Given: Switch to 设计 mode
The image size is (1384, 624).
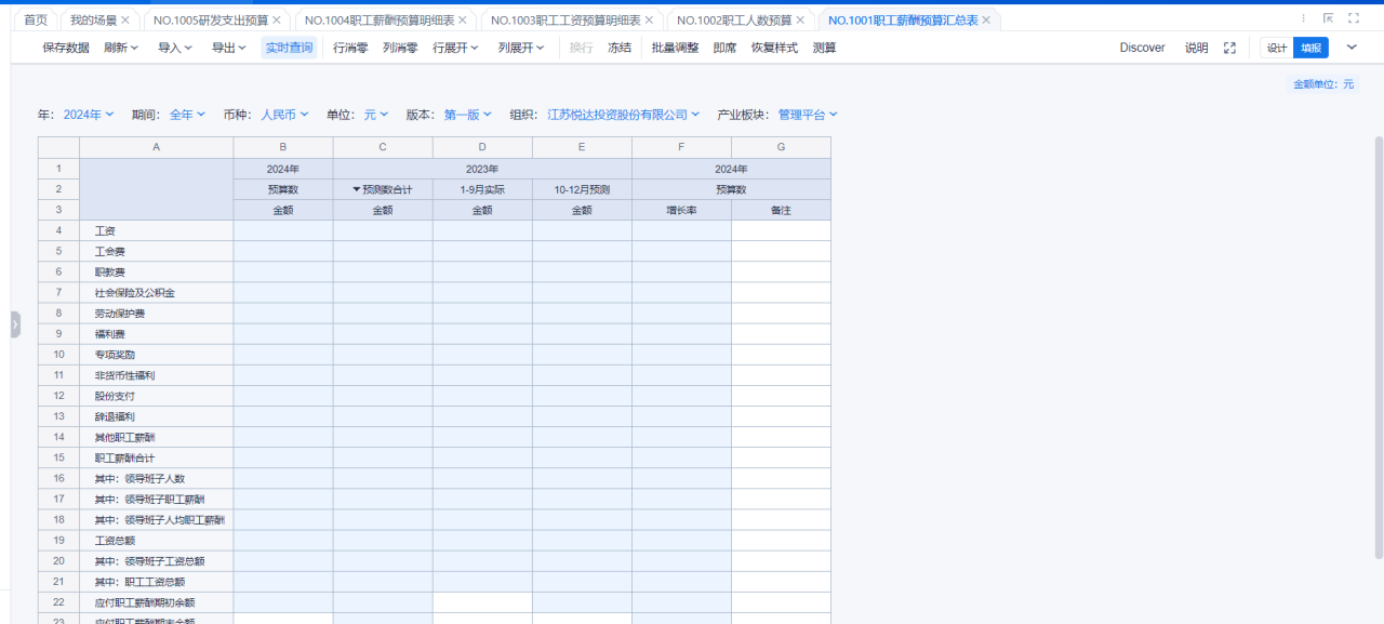Looking at the screenshot, I should coord(1277,48).
